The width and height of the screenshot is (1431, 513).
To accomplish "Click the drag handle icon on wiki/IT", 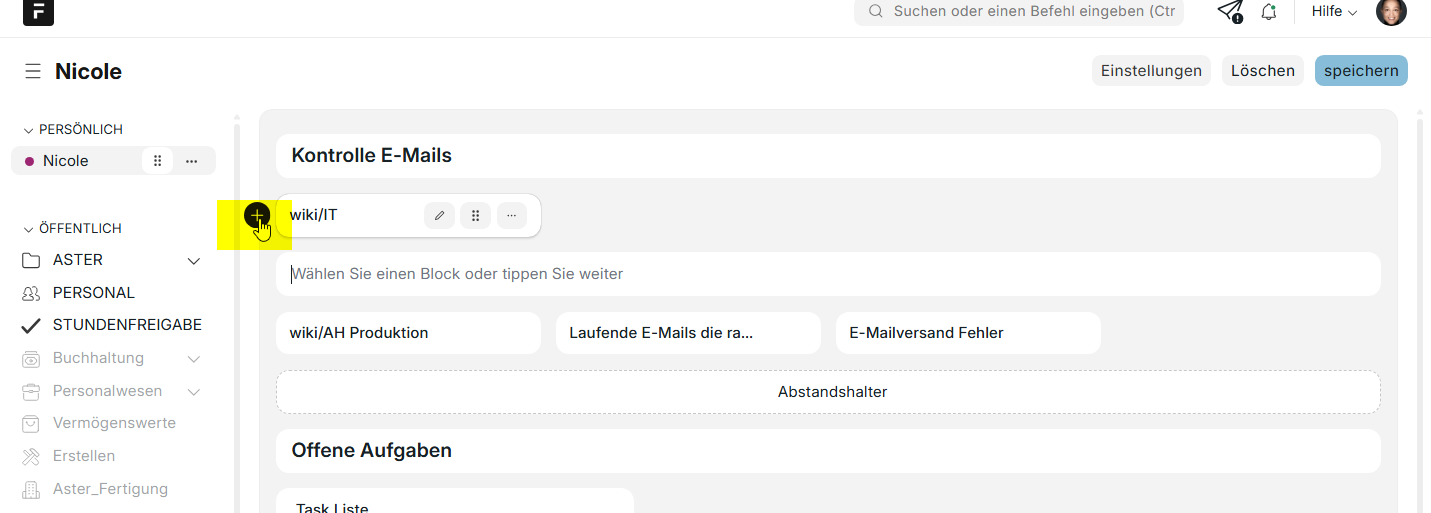I will click(x=475, y=216).
